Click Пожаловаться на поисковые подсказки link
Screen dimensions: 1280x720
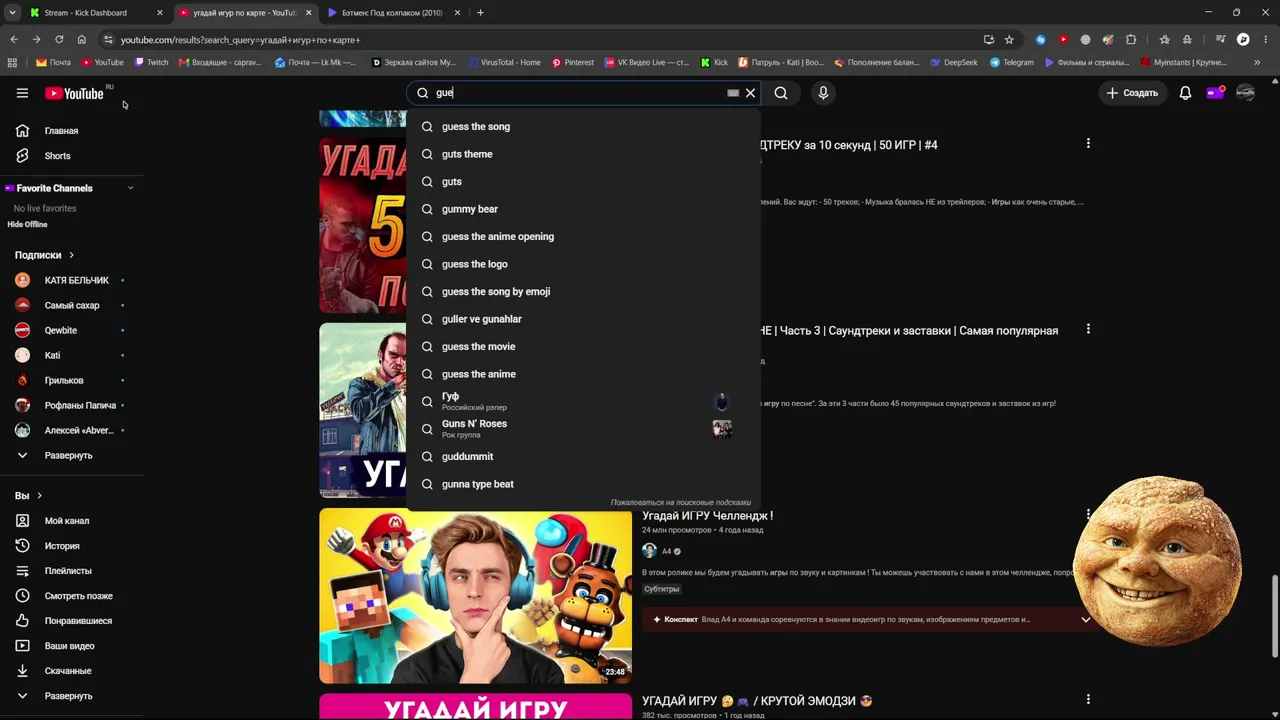(x=680, y=503)
